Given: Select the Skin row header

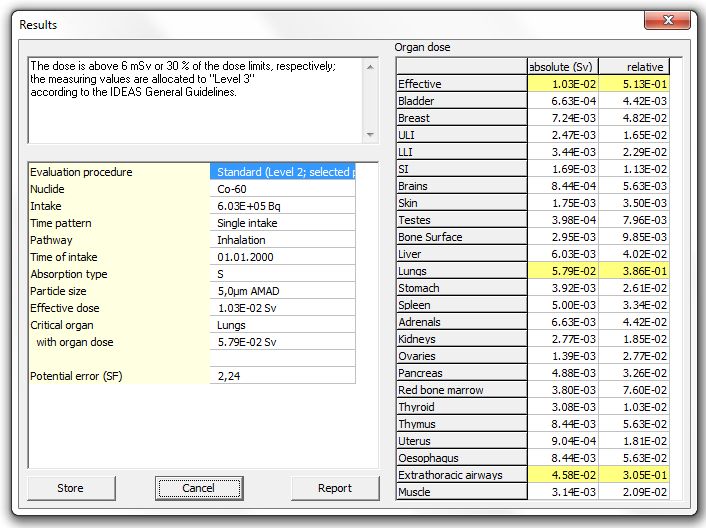Looking at the screenshot, I should coord(462,203).
